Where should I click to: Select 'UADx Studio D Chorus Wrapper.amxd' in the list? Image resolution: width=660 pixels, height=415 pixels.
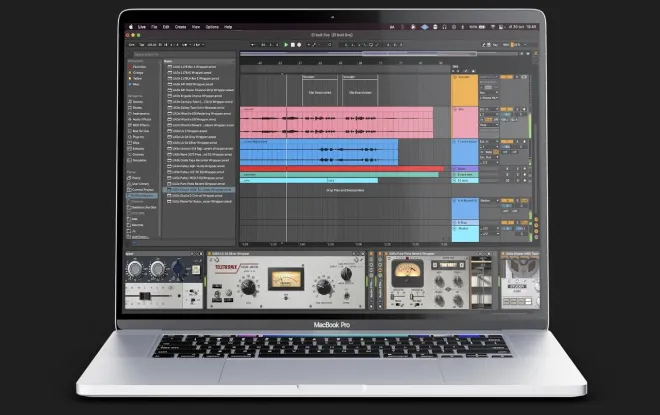[x=197, y=196]
